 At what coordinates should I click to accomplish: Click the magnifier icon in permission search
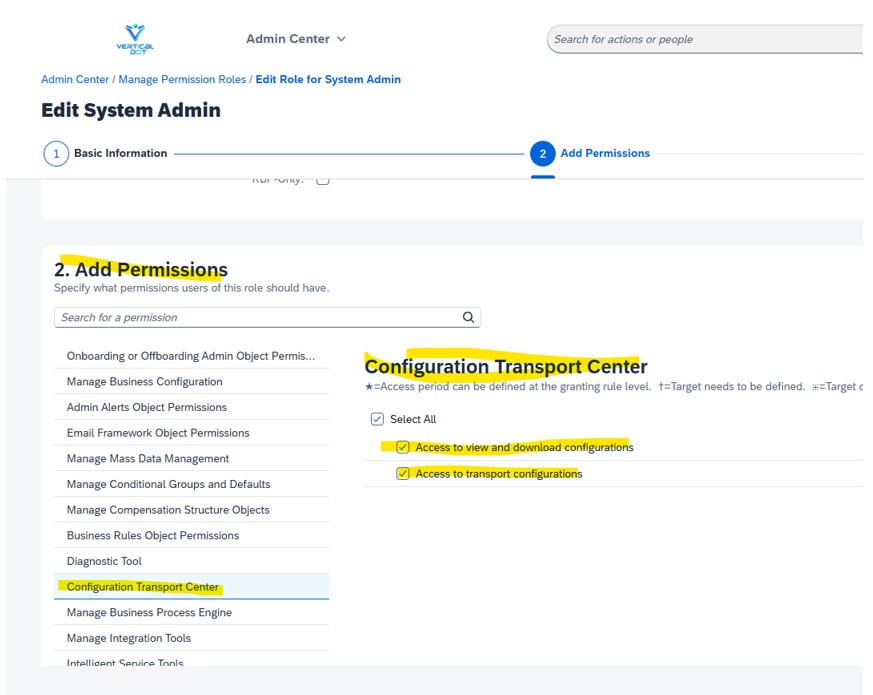tap(468, 317)
